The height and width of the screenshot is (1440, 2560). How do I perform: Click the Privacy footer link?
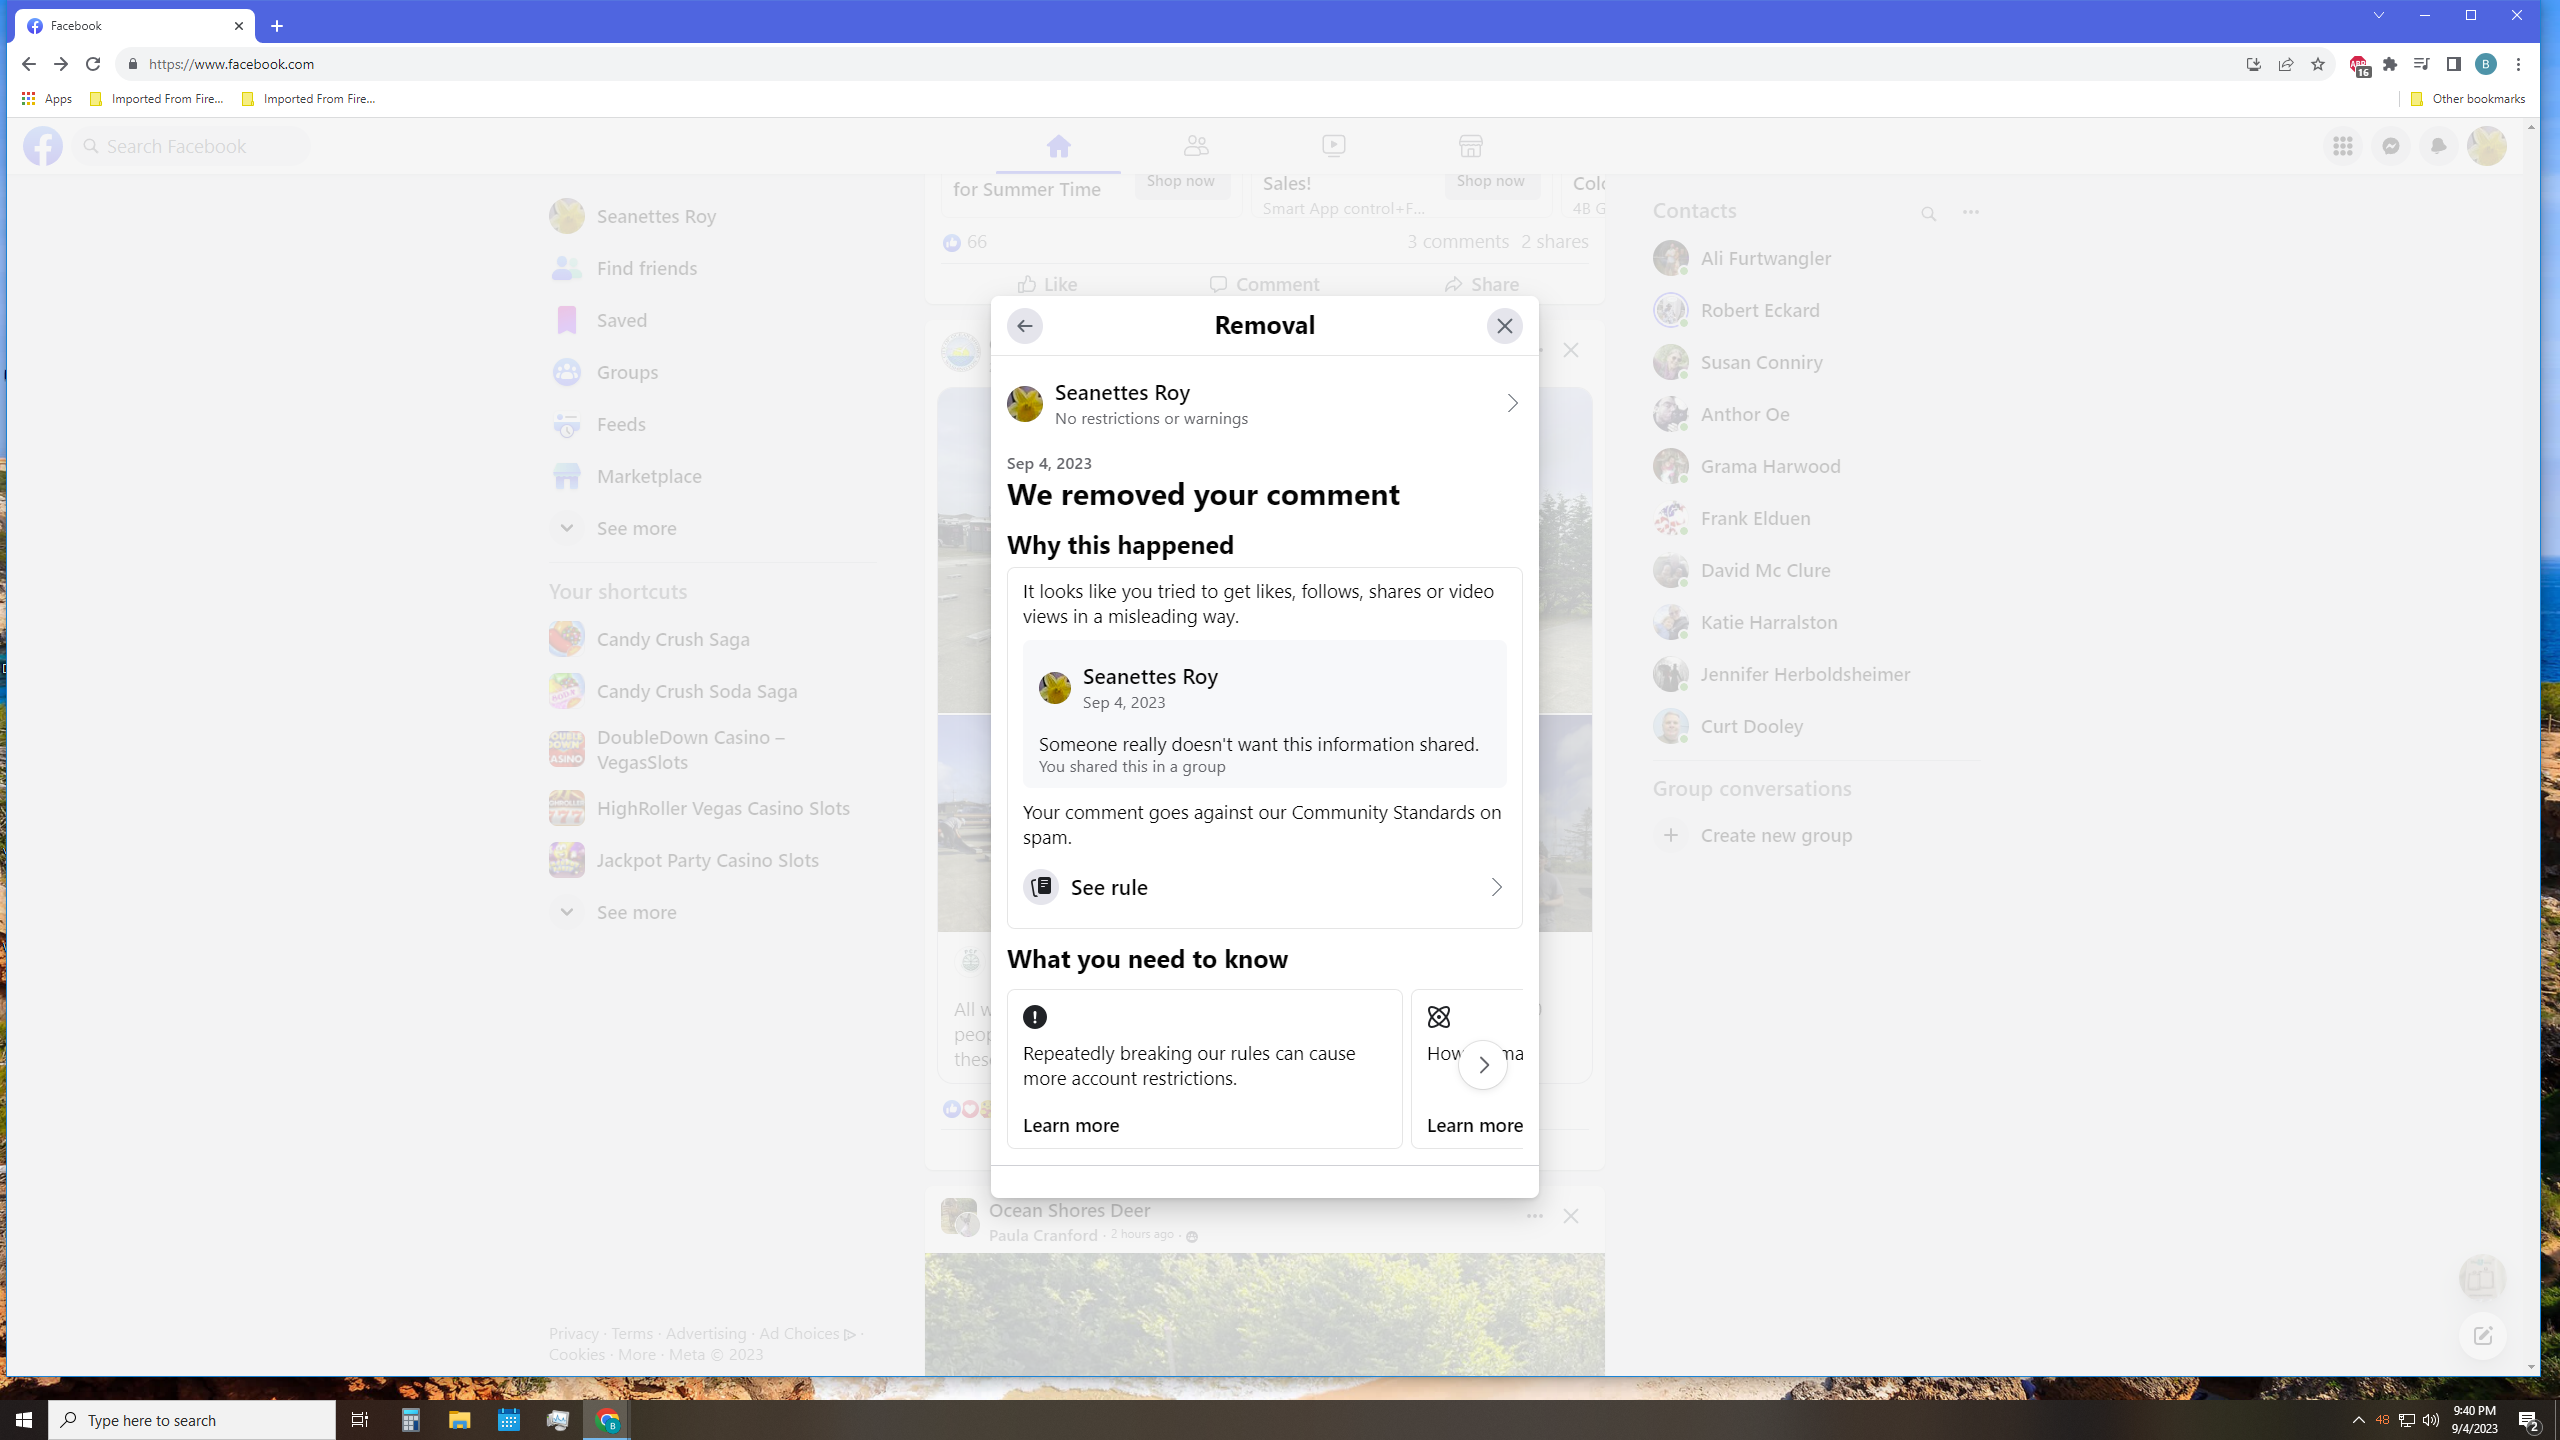(573, 1333)
